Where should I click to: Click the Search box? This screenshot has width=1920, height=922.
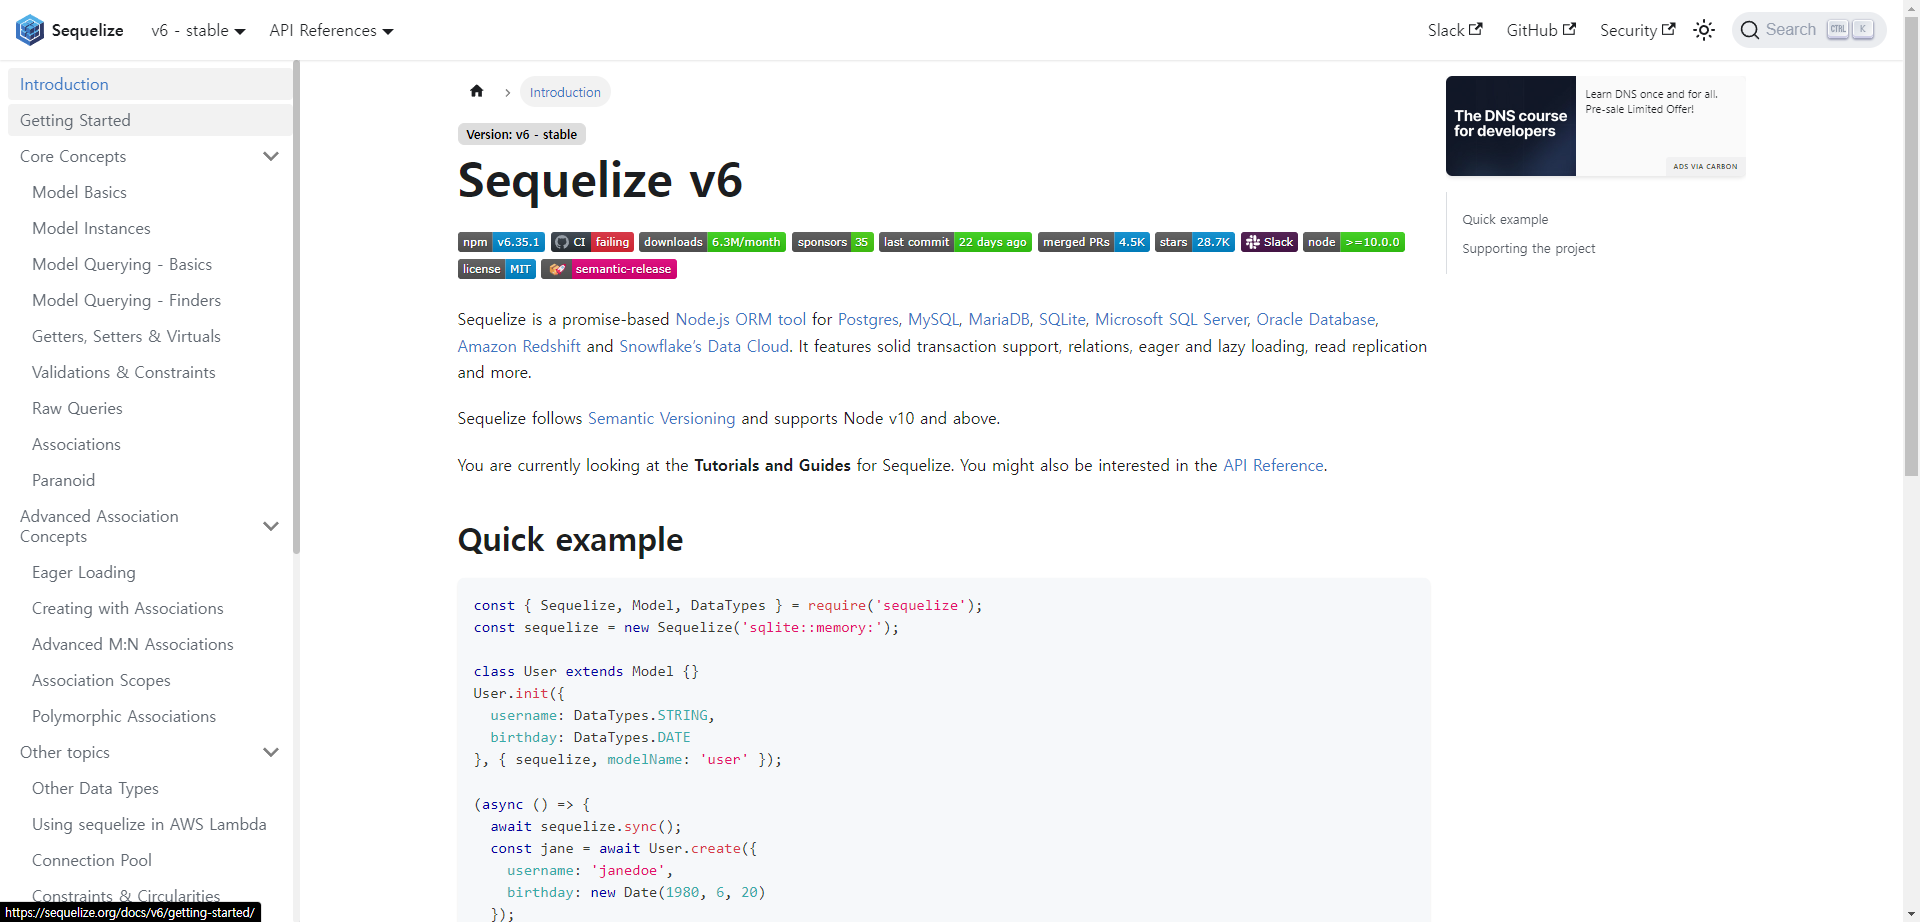[x=1809, y=30]
